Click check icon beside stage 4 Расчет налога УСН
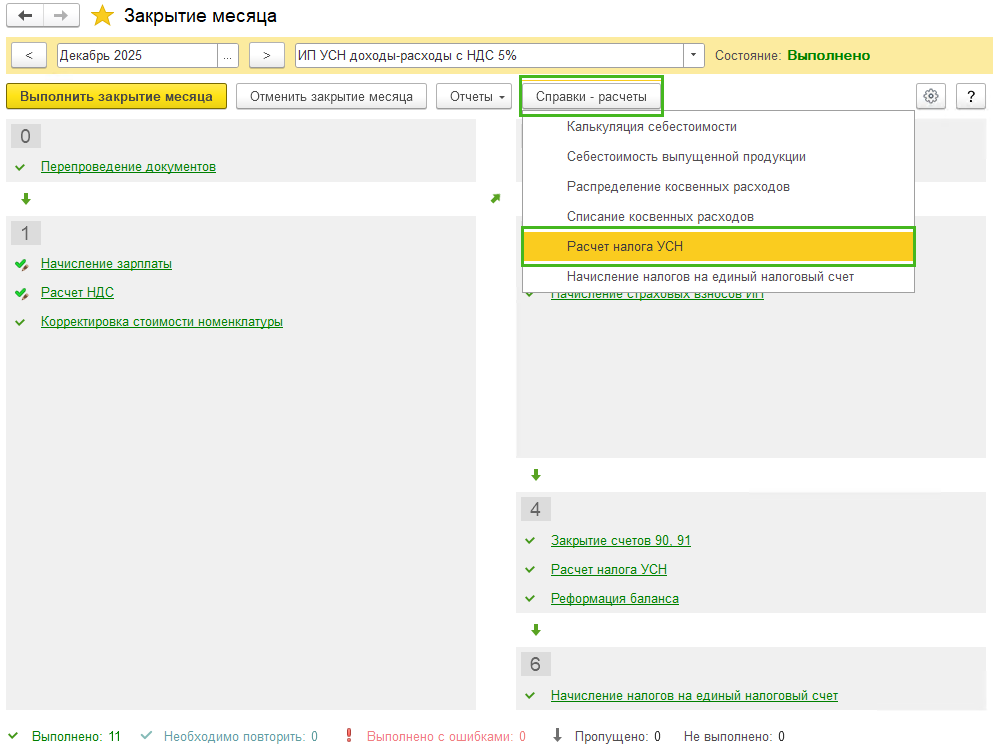993x749 pixels. tap(530, 570)
